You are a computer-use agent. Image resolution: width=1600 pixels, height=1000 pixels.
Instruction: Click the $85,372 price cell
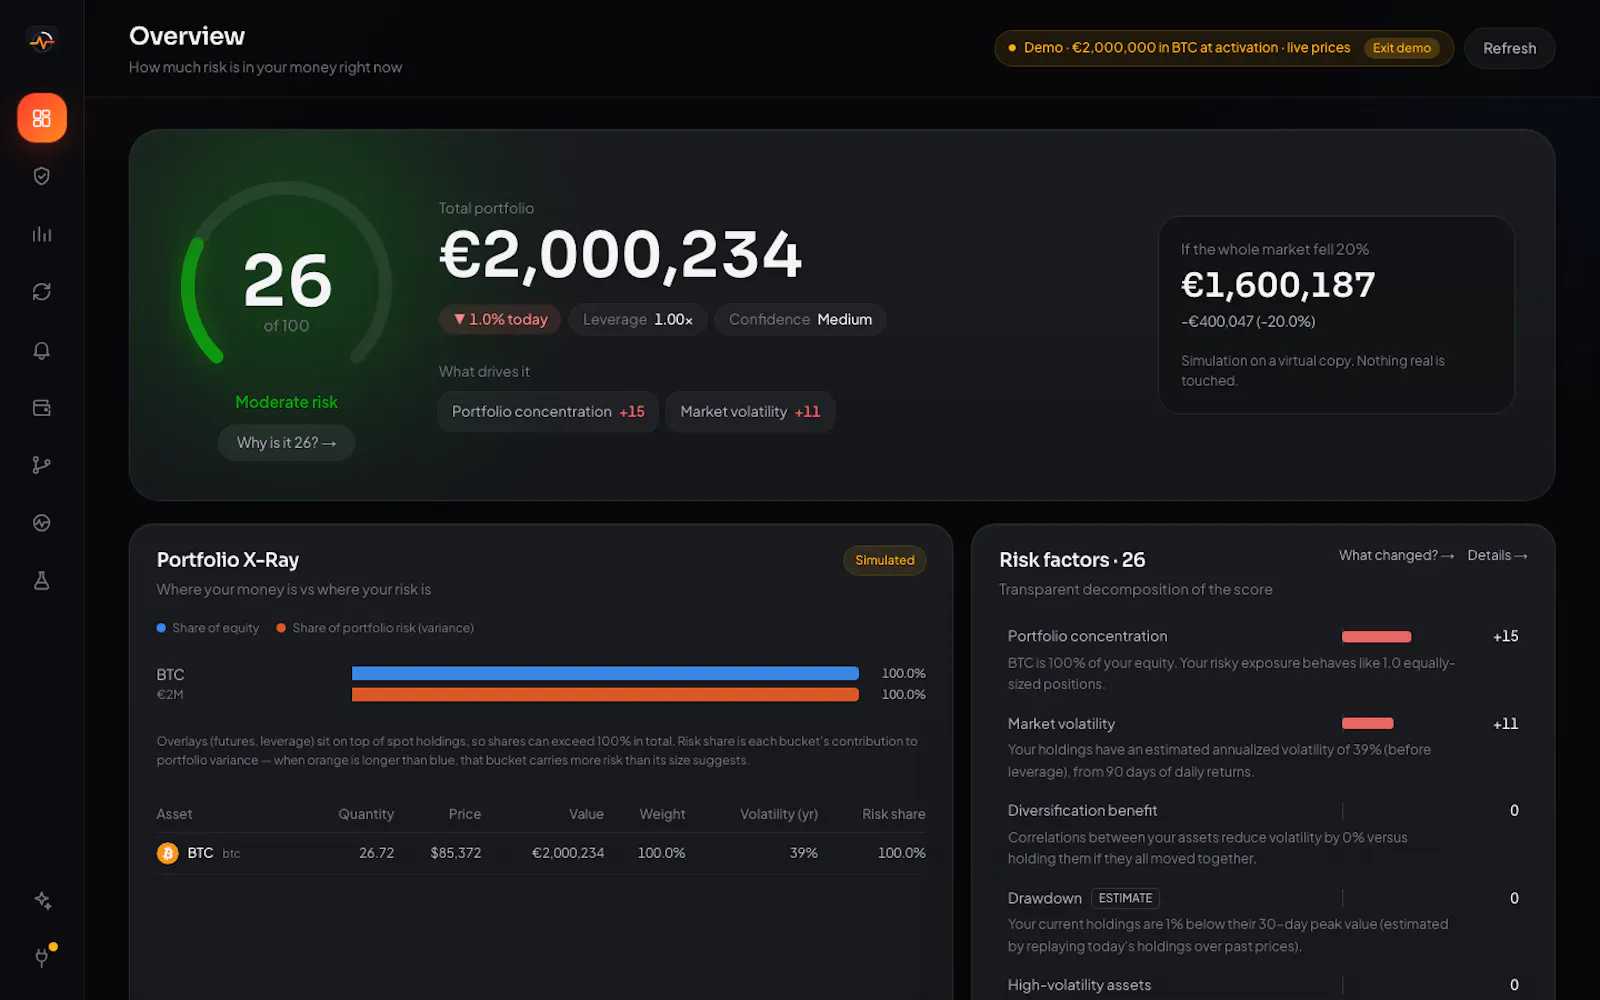(x=456, y=853)
